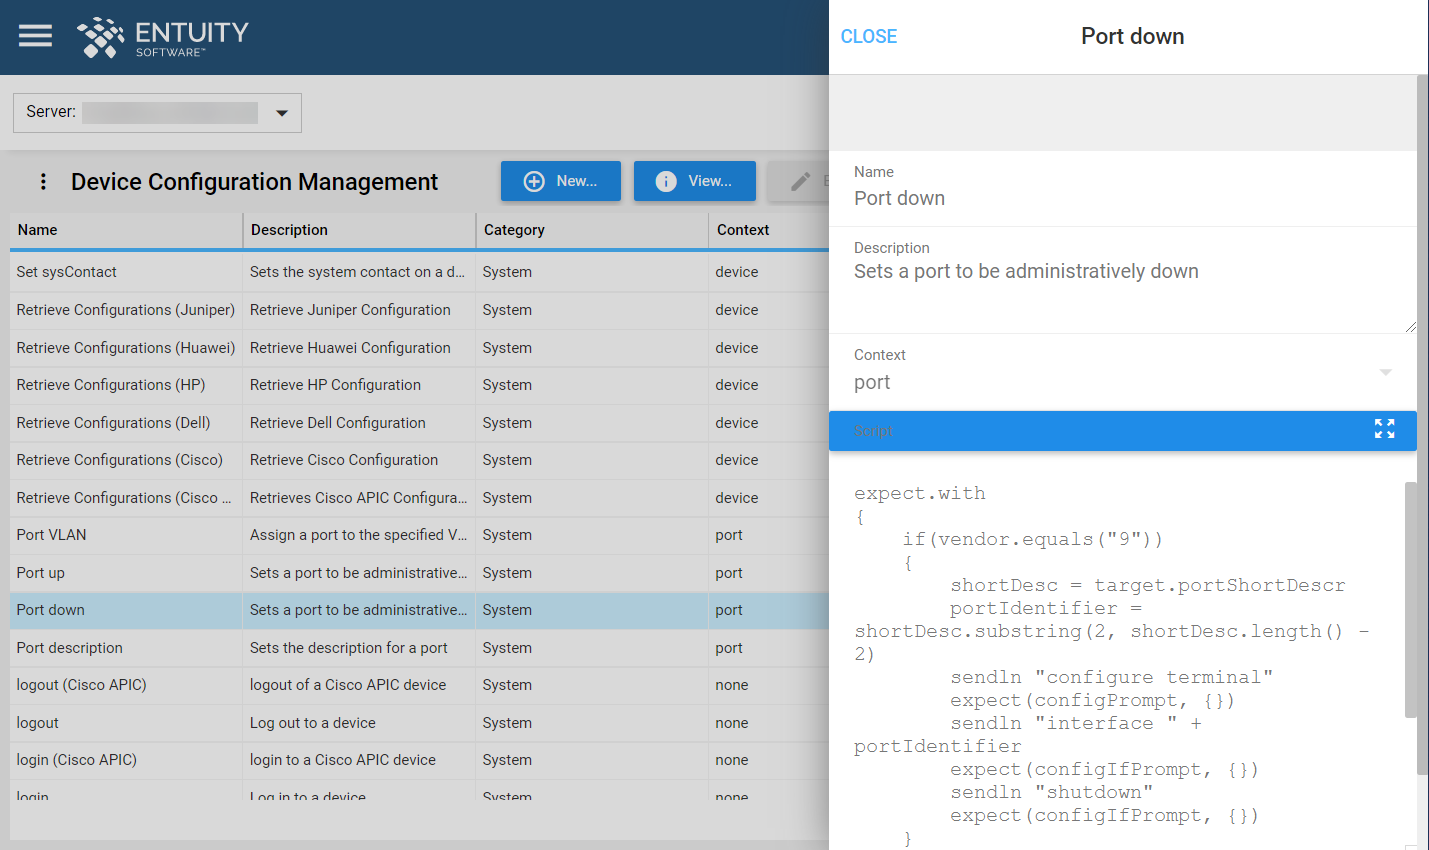The image size is (1429, 850).
Task: Click the Entuity Software logo
Action: pos(160,38)
